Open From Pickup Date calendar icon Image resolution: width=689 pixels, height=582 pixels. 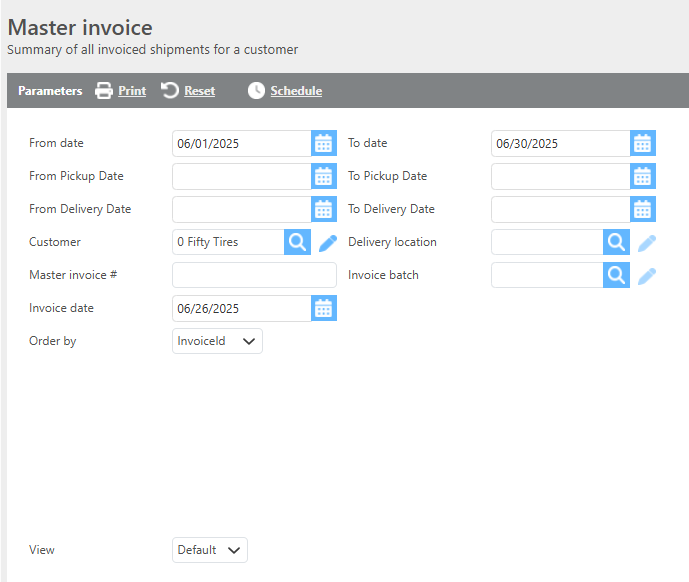click(x=323, y=176)
